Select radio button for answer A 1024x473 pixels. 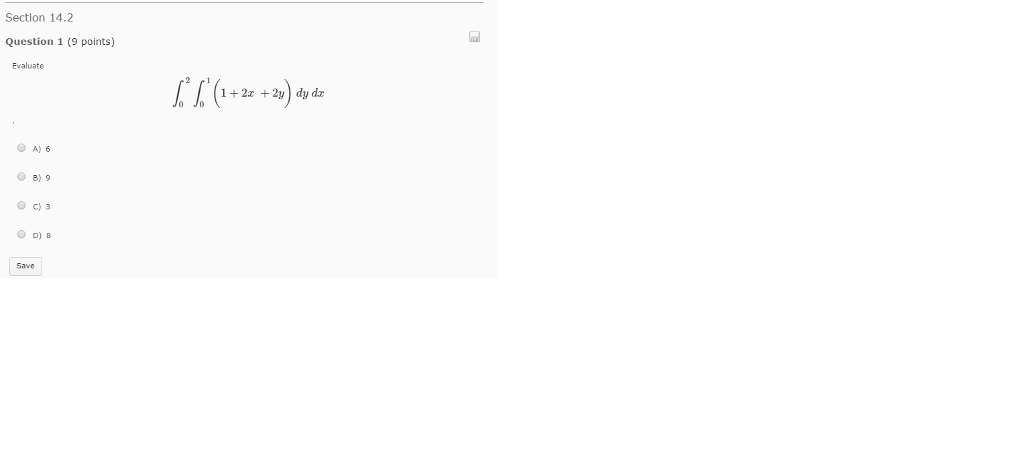[x=22, y=148]
